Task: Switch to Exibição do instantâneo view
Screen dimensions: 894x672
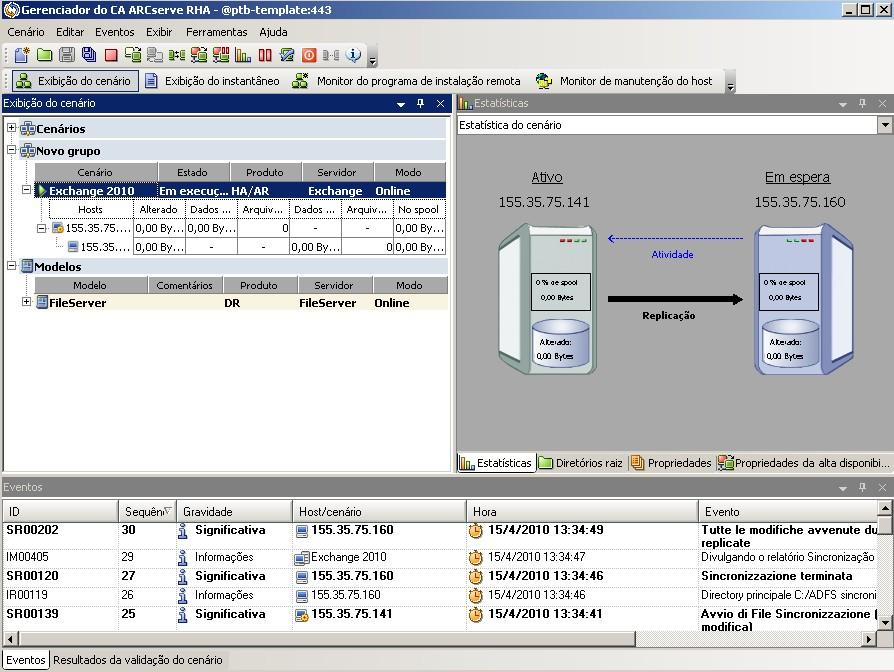Action: 211,81
